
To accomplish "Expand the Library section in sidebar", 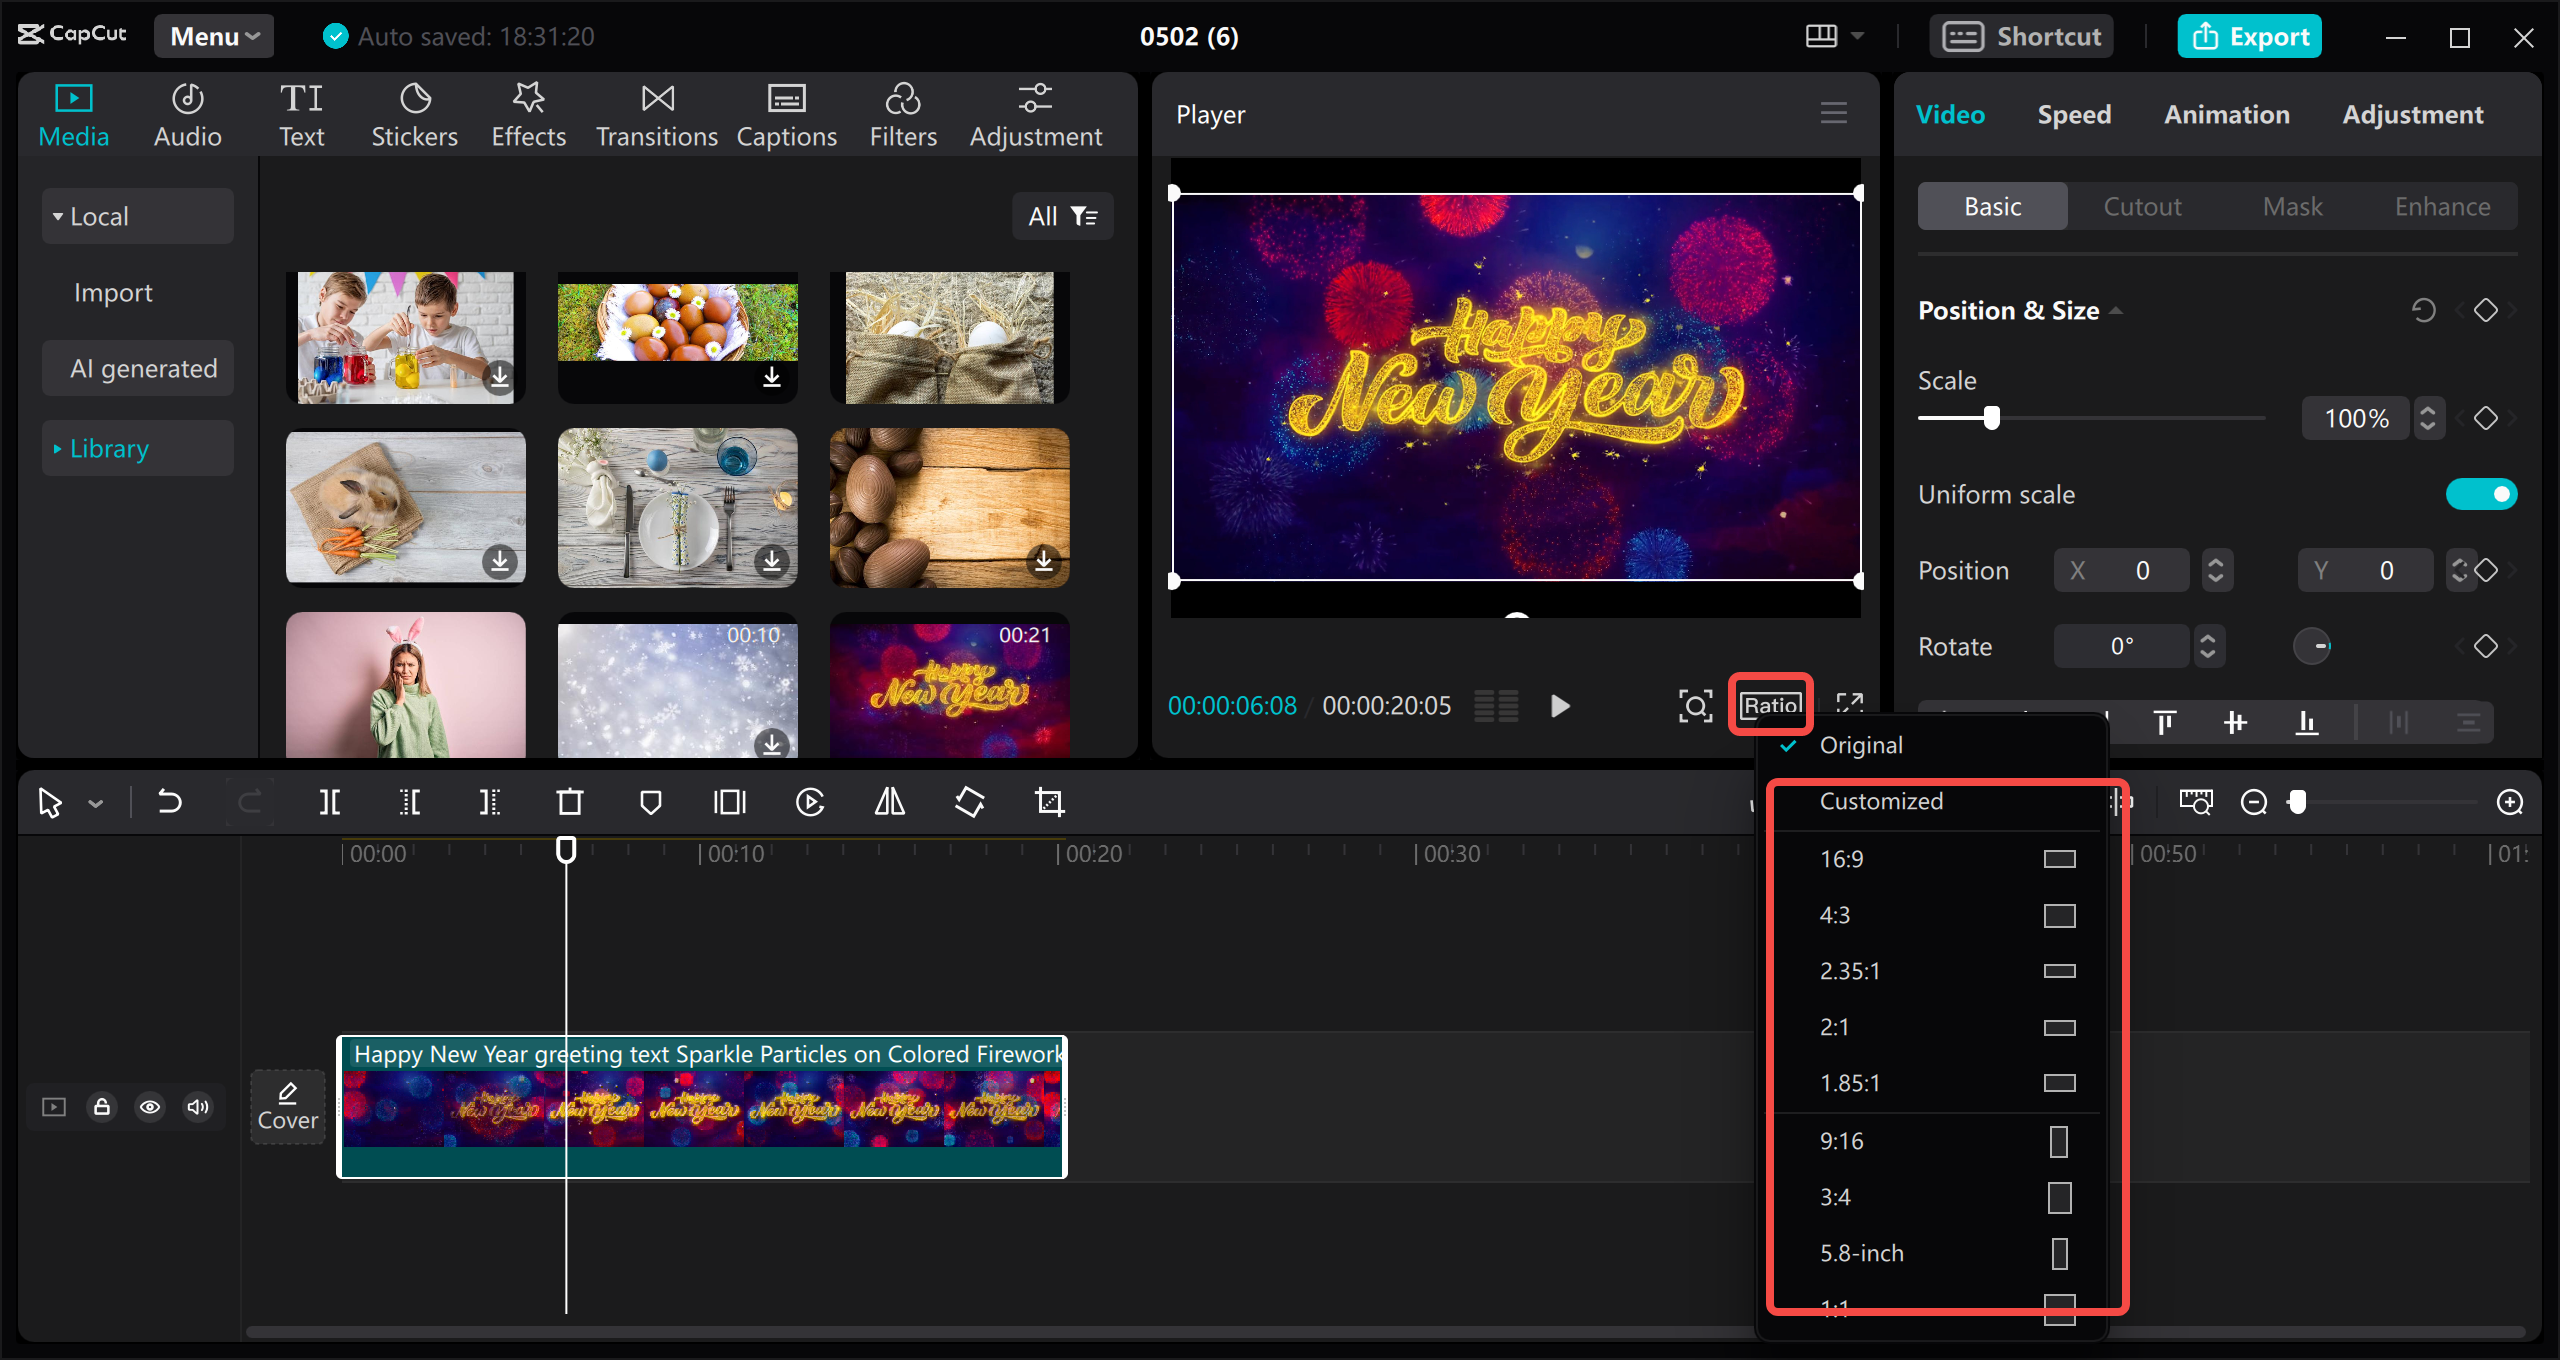I will click(110, 449).
